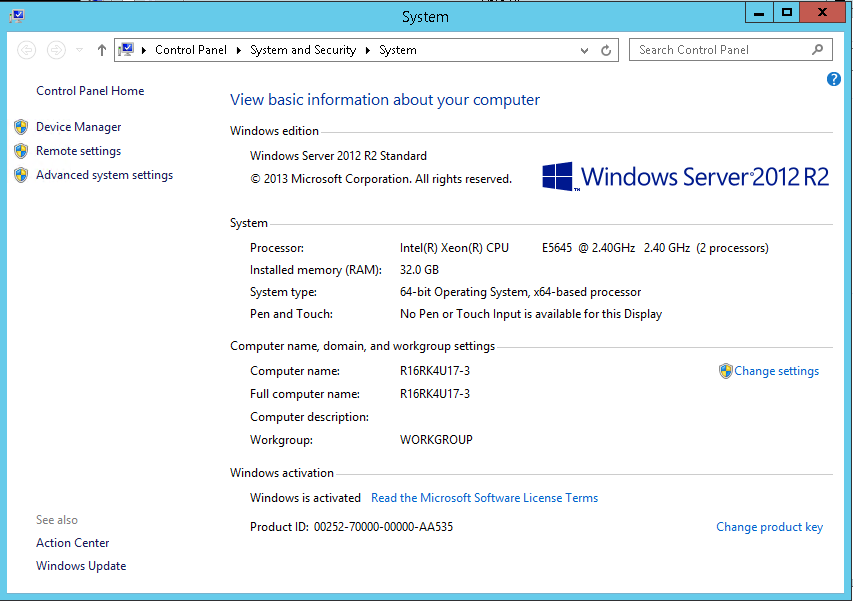Viewport: 853px width, 601px height.
Task: Select Control Panel breadcrumb item
Action: (x=190, y=50)
